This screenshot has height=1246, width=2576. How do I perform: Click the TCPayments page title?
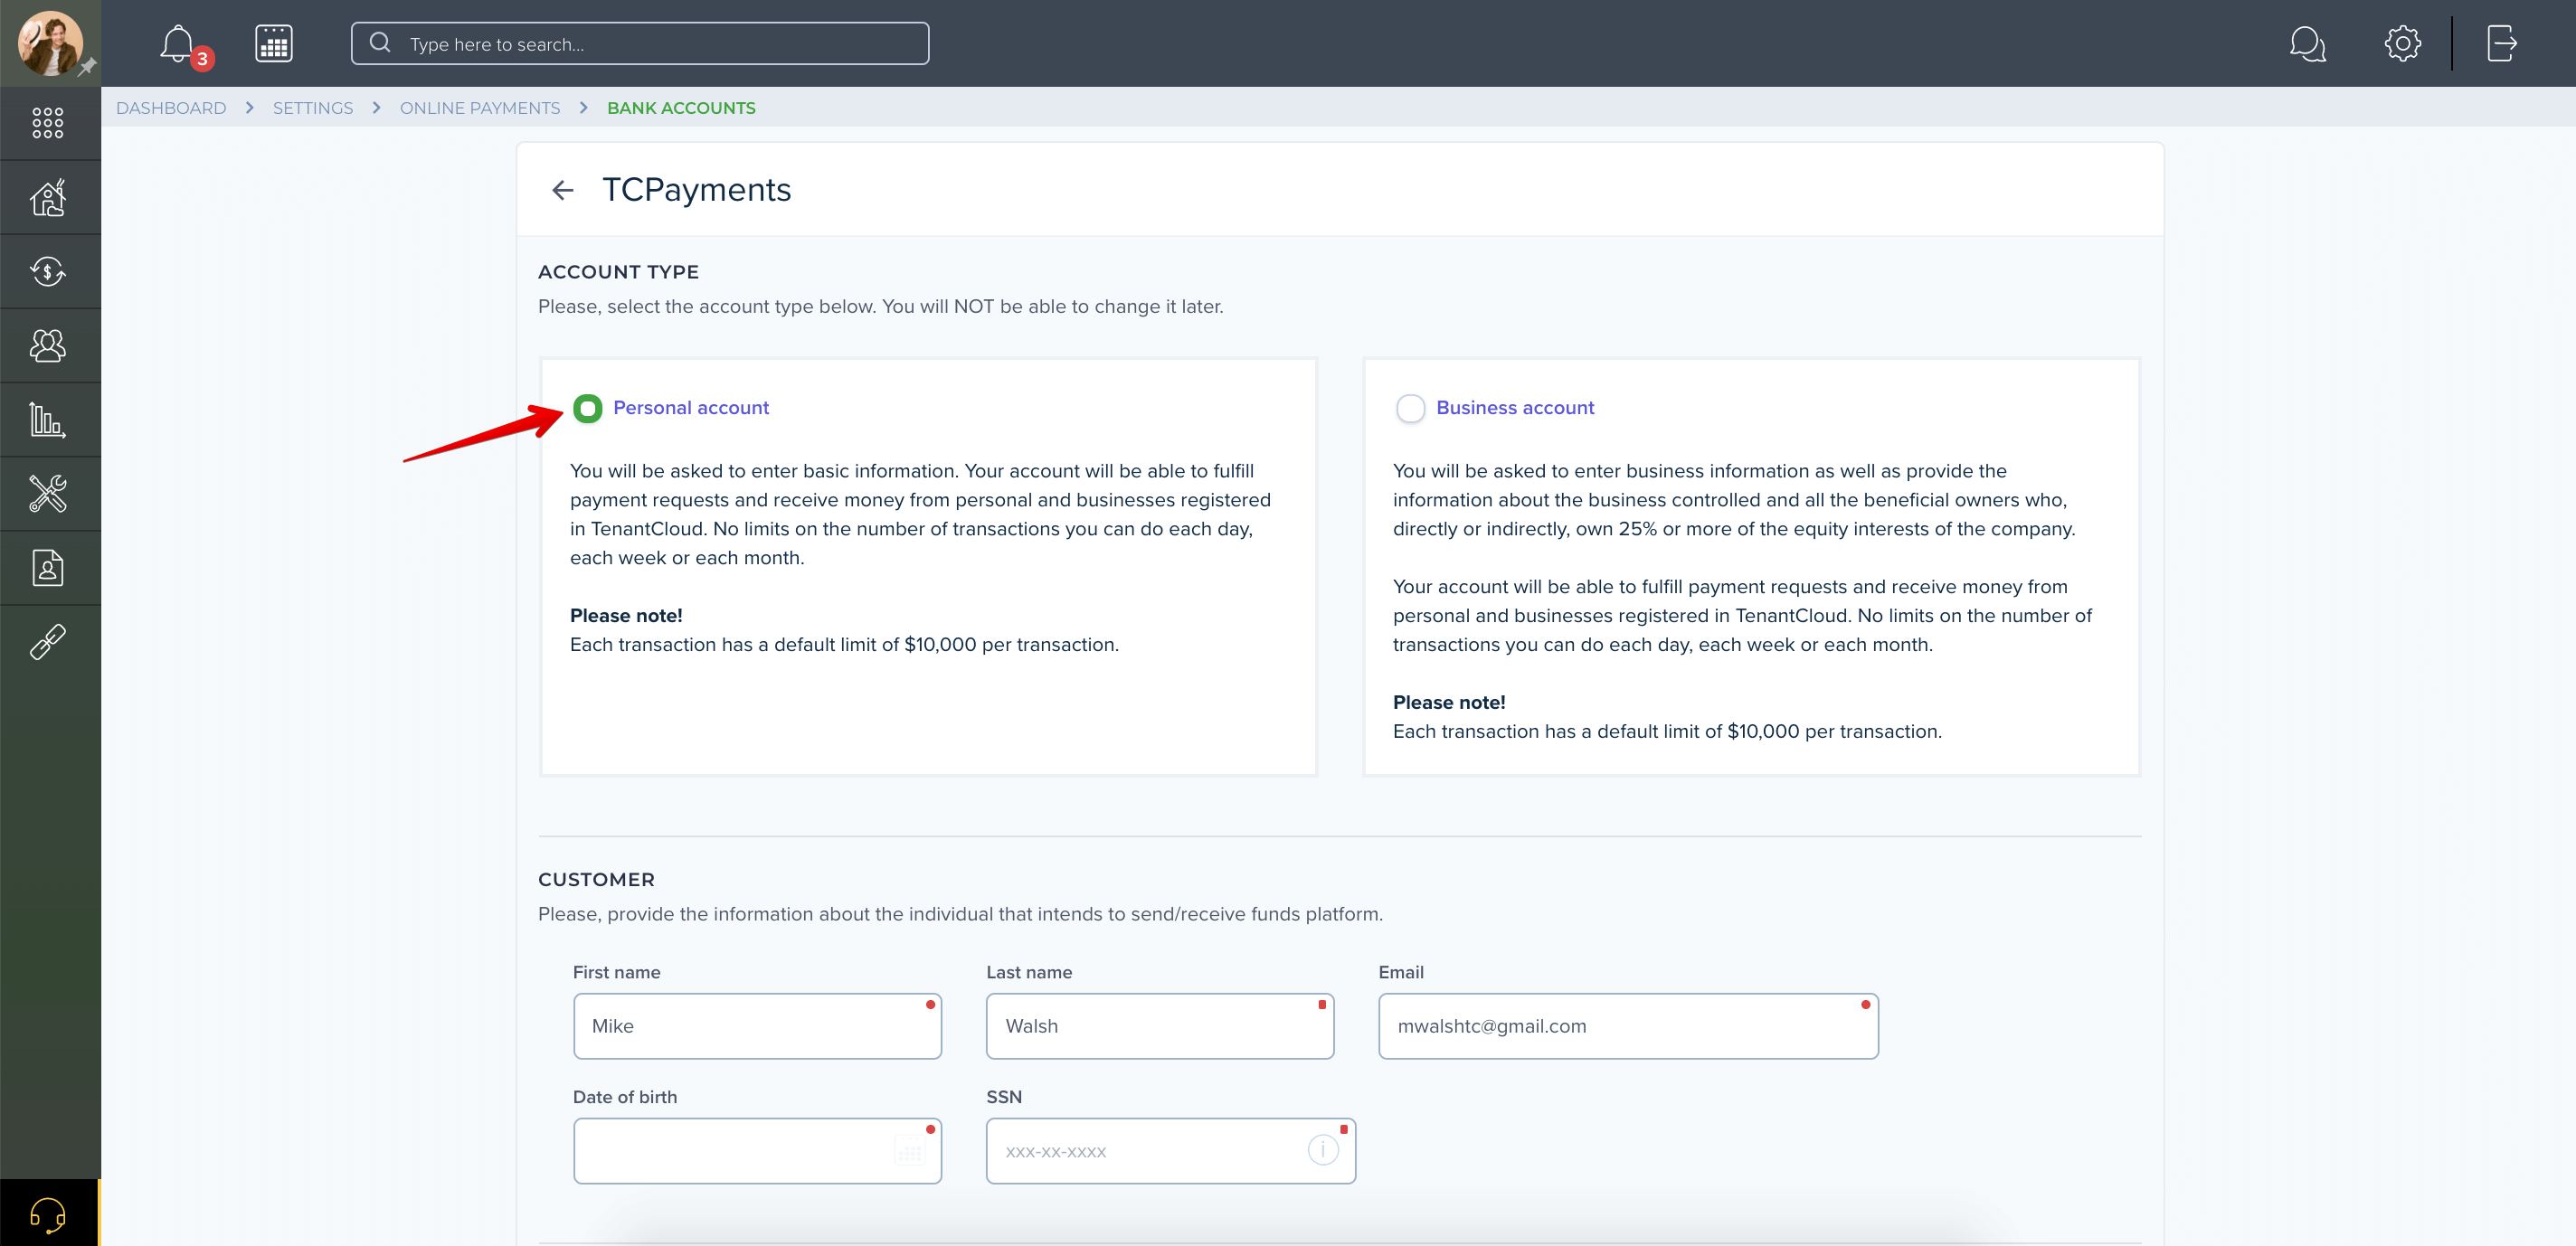click(x=696, y=190)
